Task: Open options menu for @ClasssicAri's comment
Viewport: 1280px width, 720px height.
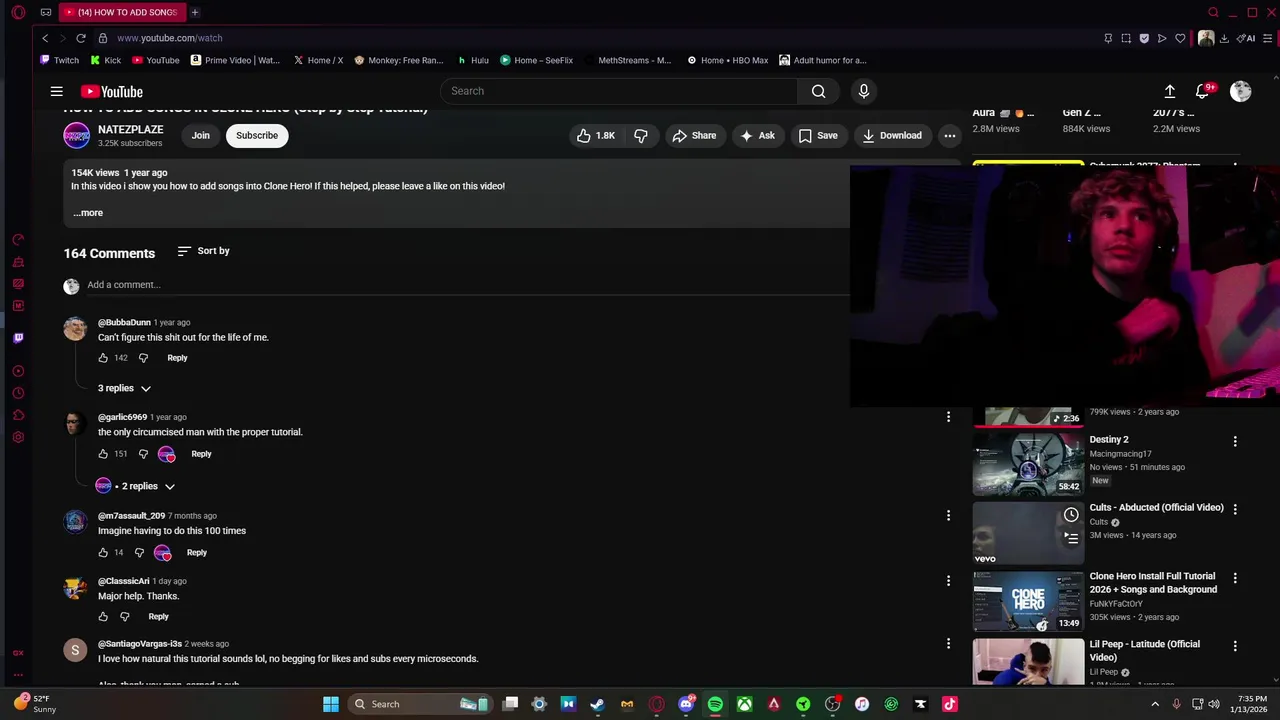Action: [948, 581]
